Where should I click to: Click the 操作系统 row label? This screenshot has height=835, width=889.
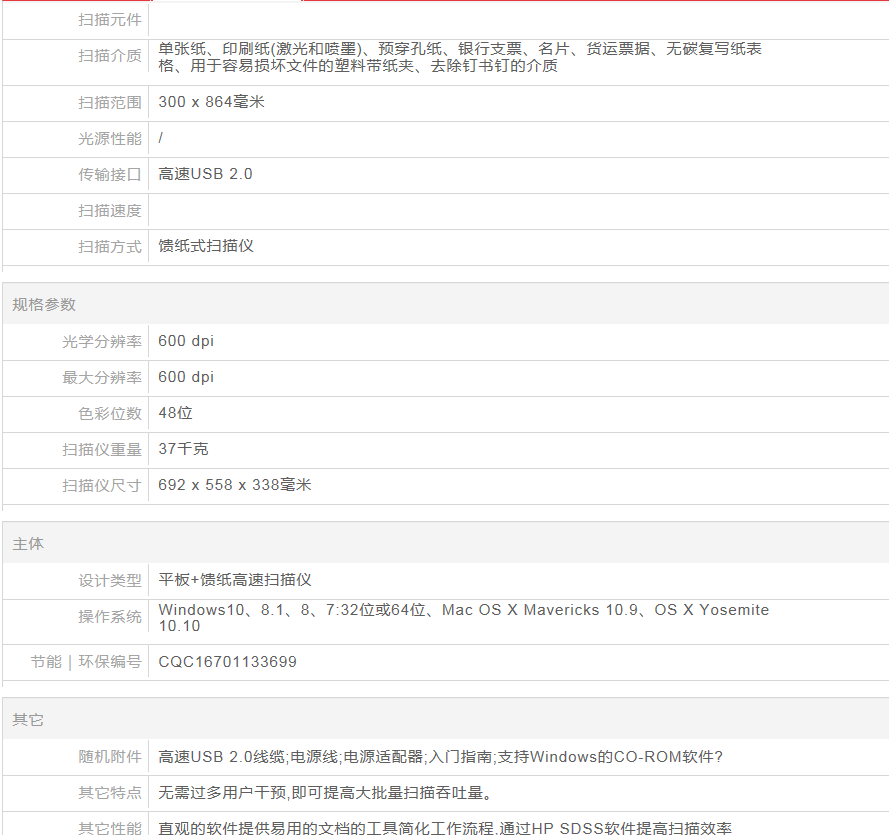pos(110,617)
